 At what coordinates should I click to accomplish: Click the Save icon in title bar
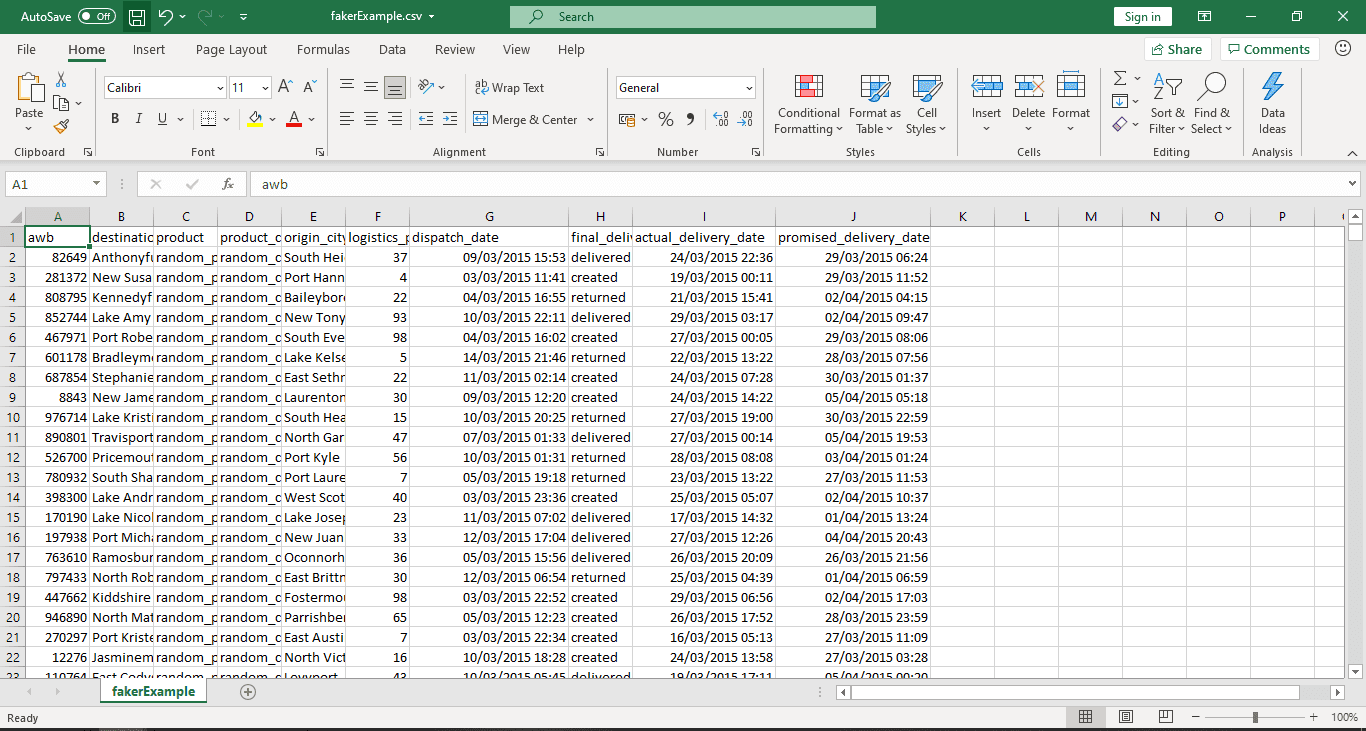[x=137, y=17]
